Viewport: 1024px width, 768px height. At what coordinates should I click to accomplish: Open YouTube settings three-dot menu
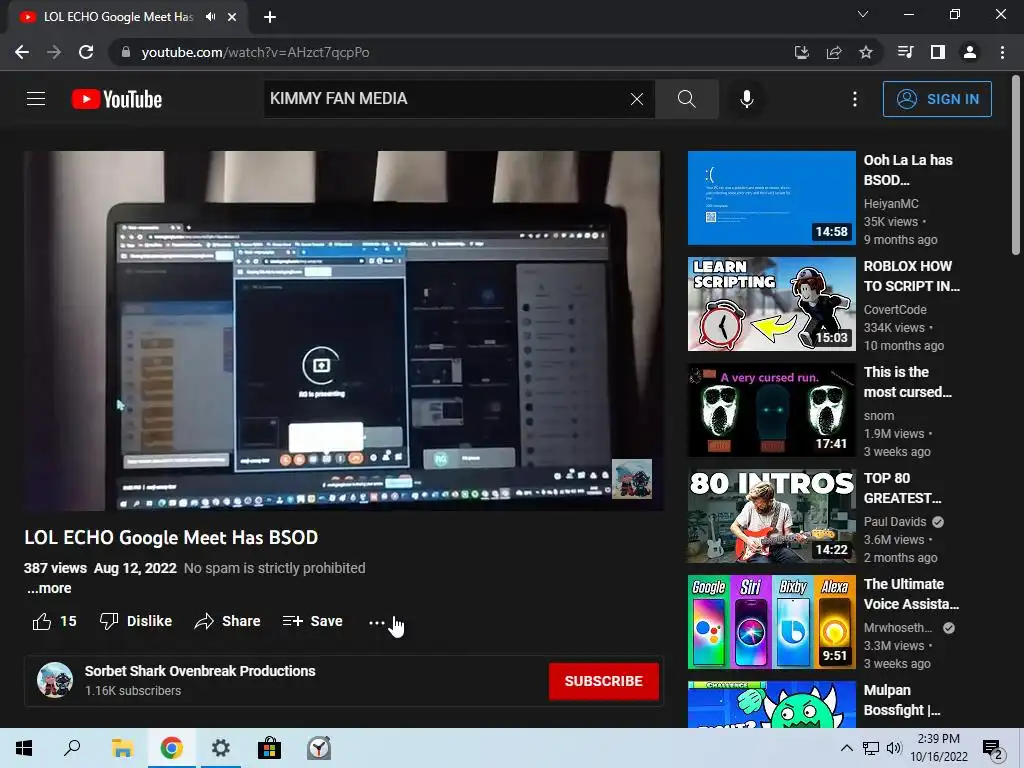click(855, 99)
